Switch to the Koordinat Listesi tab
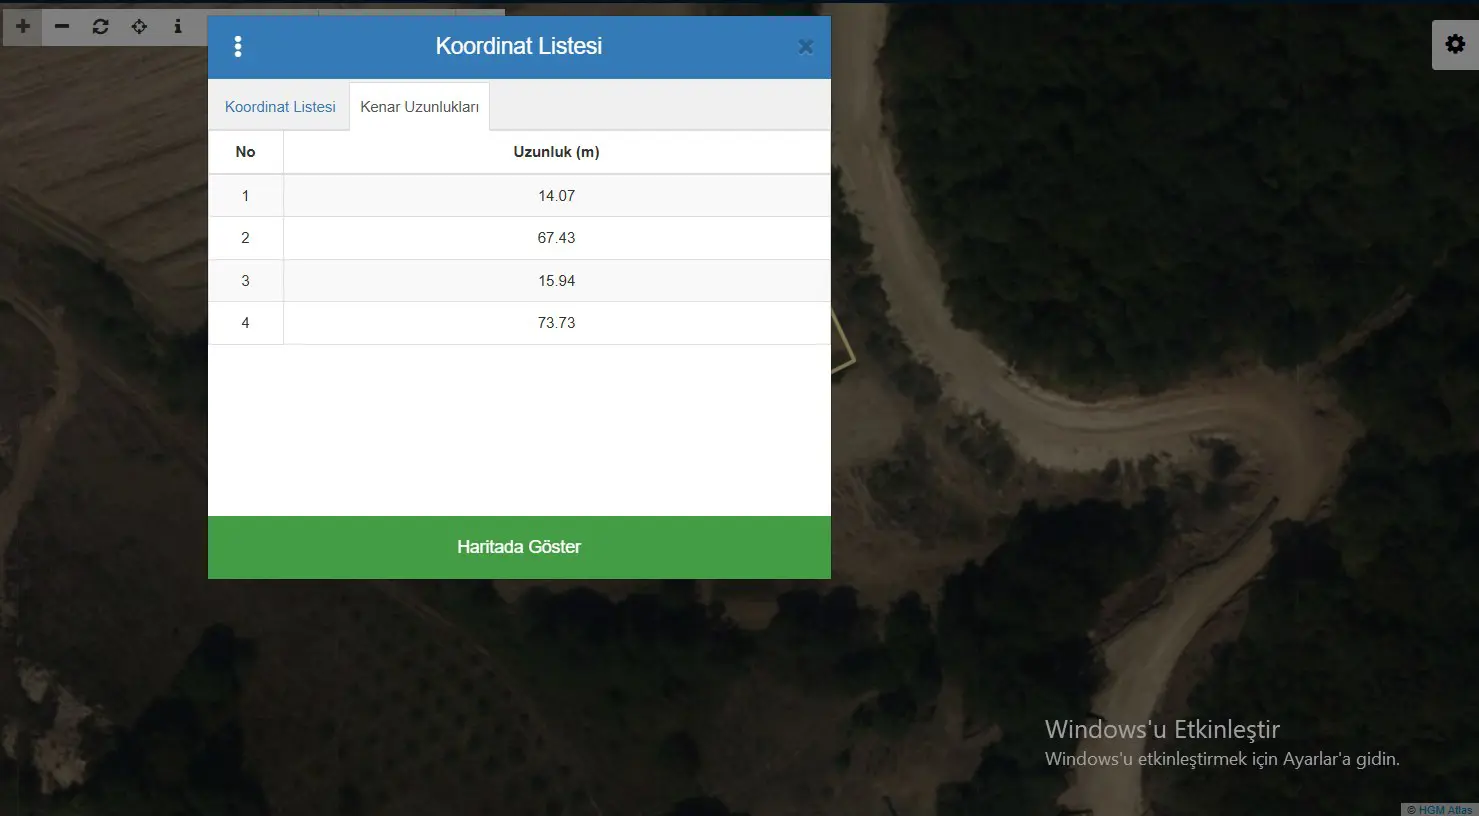The image size is (1479, 816). [x=280, y=107]
